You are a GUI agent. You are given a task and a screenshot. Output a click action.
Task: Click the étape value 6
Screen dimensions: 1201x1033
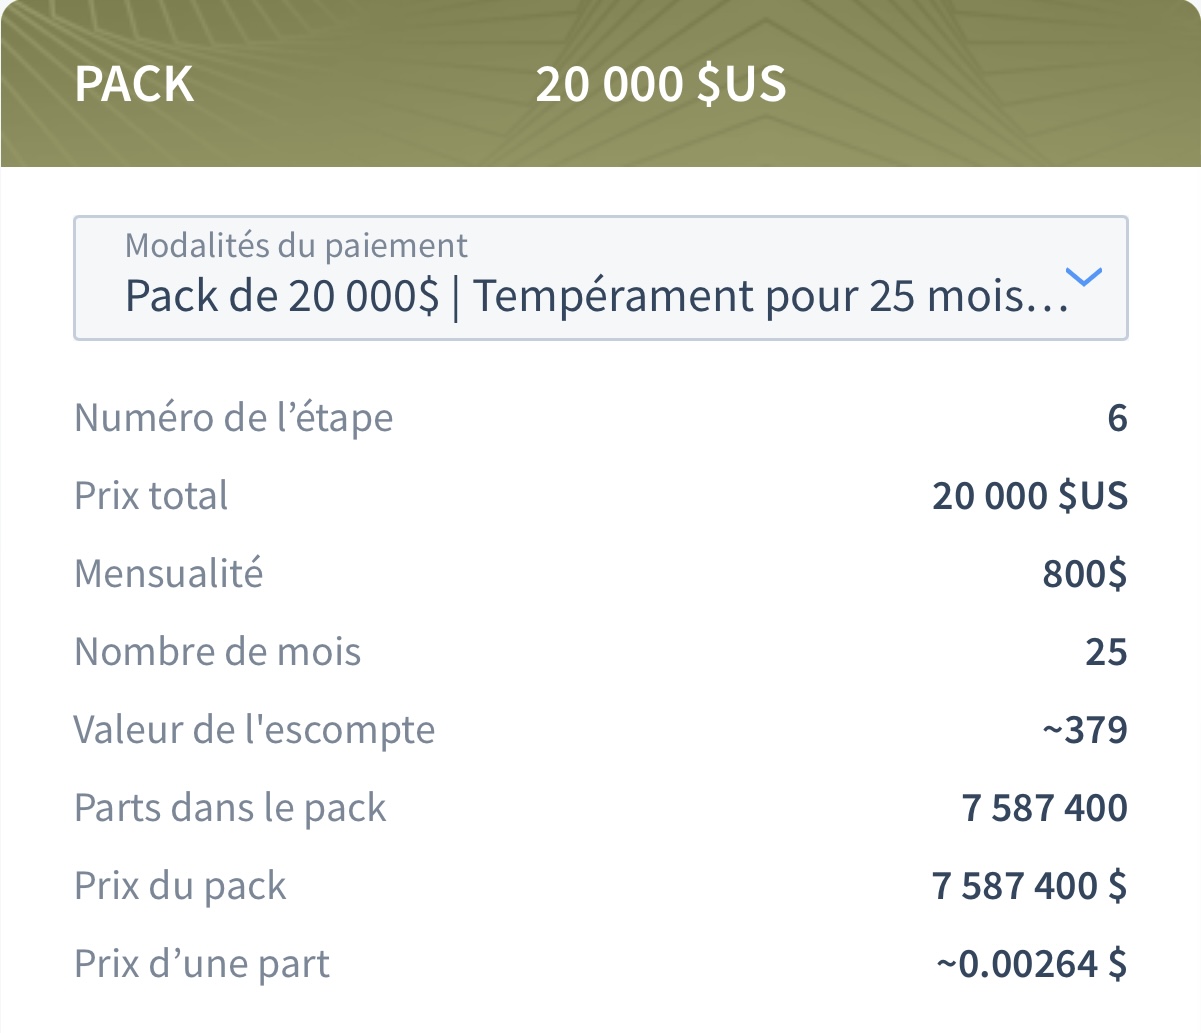(x=1117, y=418)
